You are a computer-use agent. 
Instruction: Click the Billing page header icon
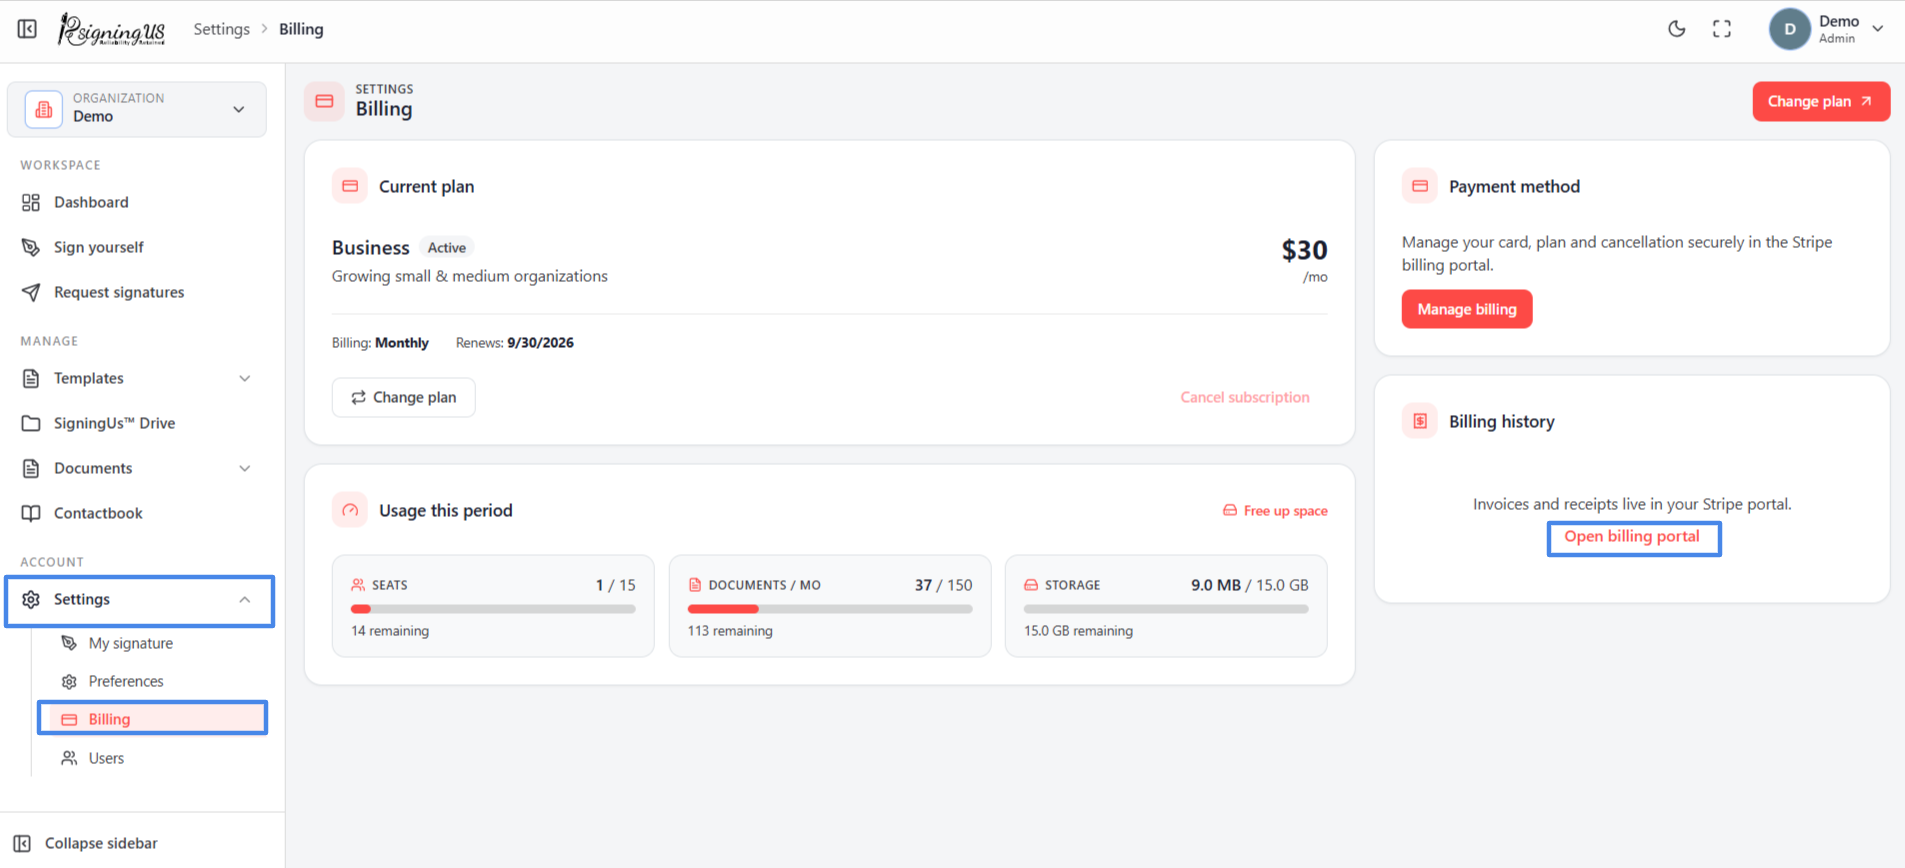tap(324, 101)
